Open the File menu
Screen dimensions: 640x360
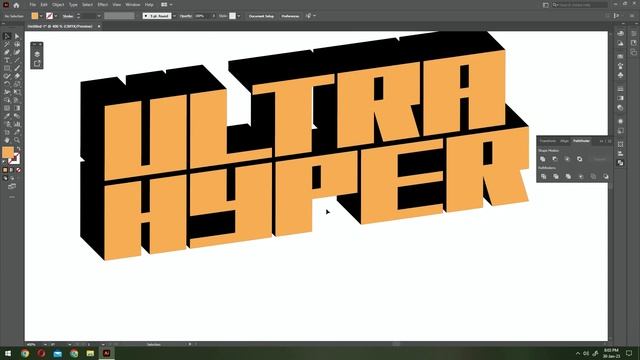point(32,4)
